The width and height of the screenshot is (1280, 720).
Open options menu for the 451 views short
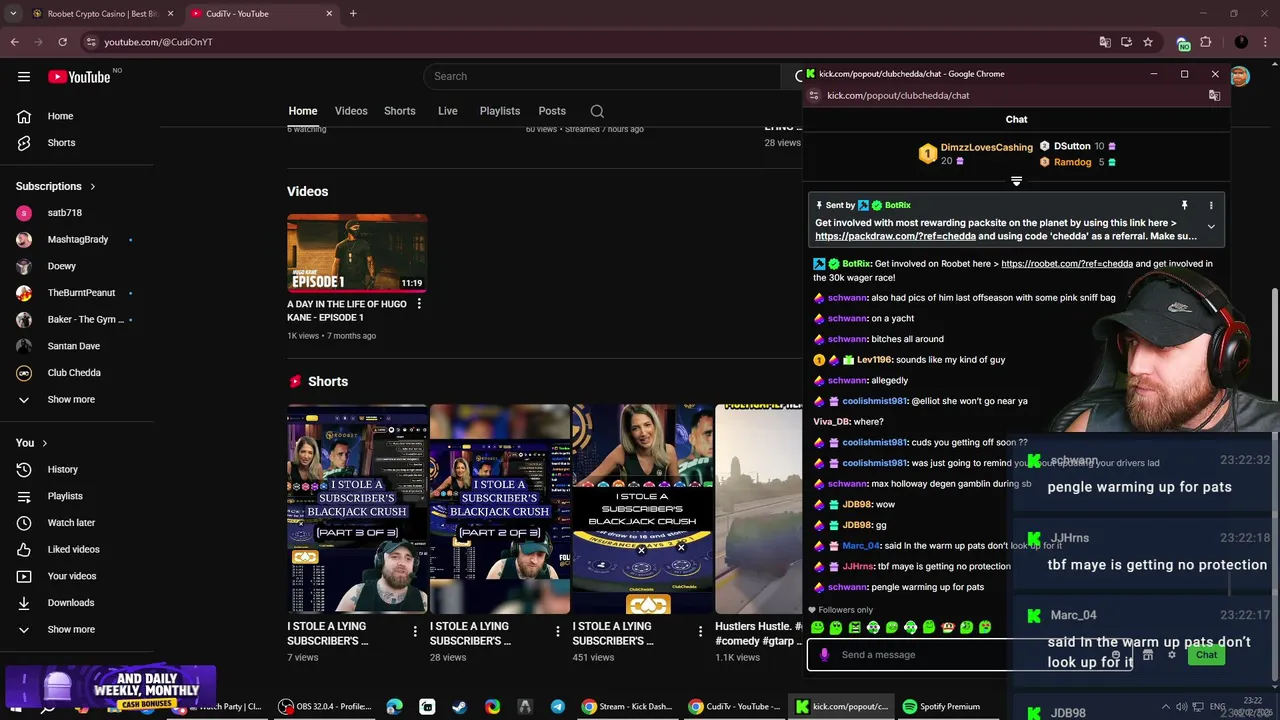point(700,631)
